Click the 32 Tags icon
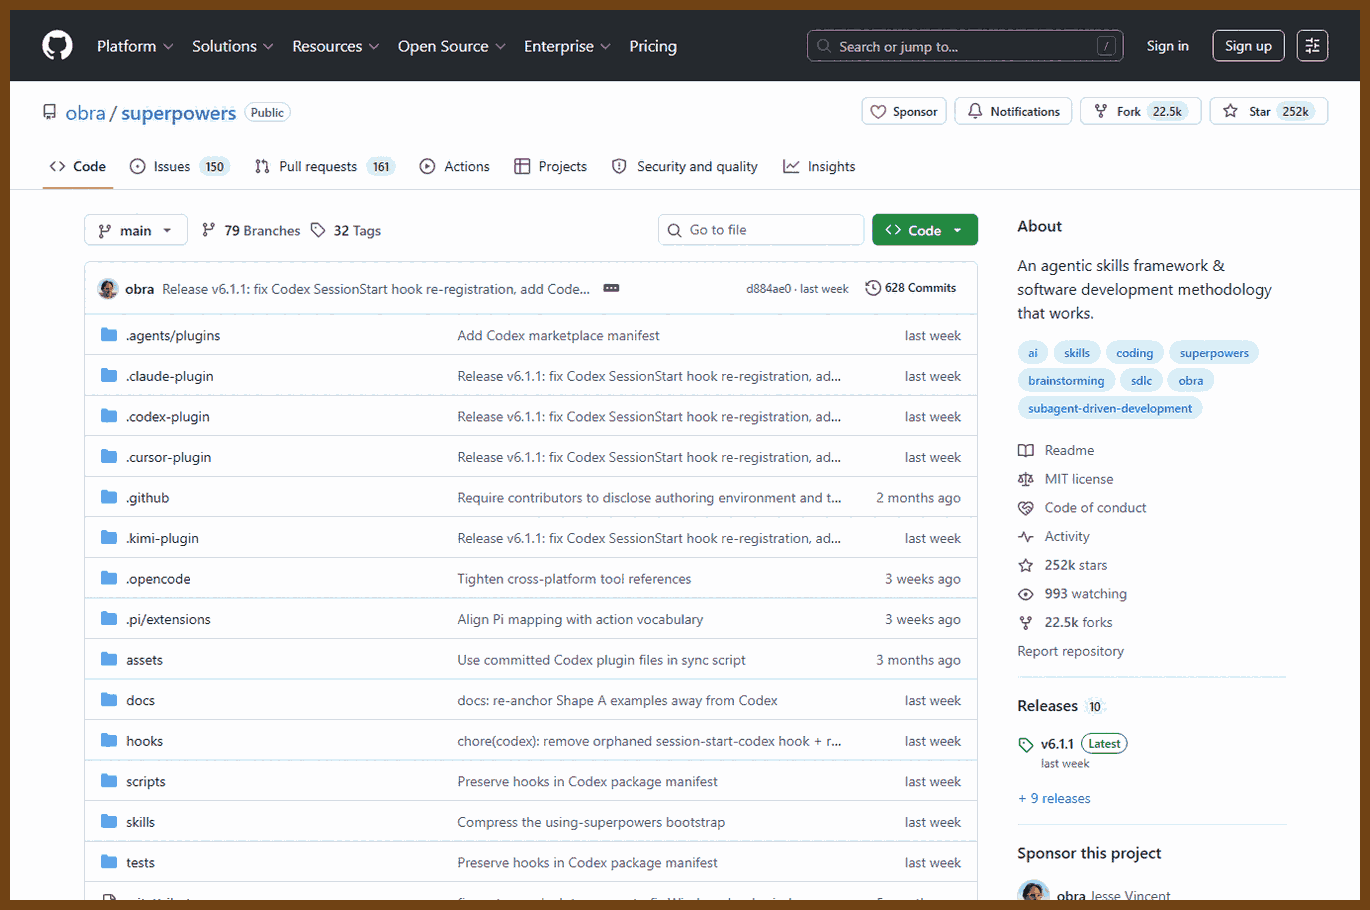Image resolution: width=1370 pixels, height=910 pixels. point(318,230)
